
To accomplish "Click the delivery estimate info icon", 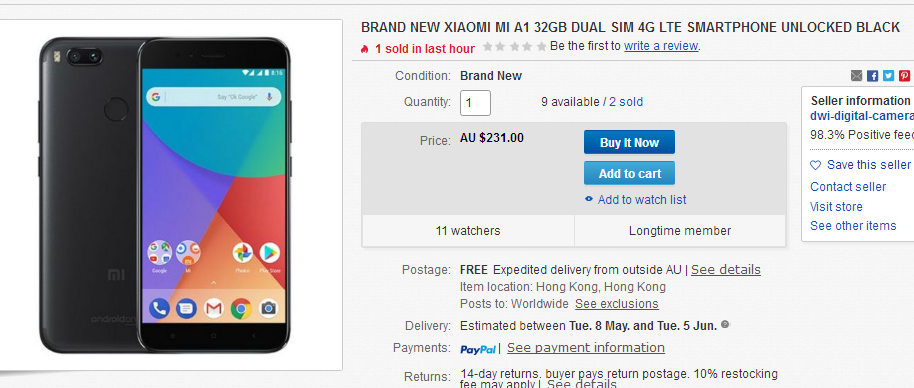I will [x=725, y=324].
